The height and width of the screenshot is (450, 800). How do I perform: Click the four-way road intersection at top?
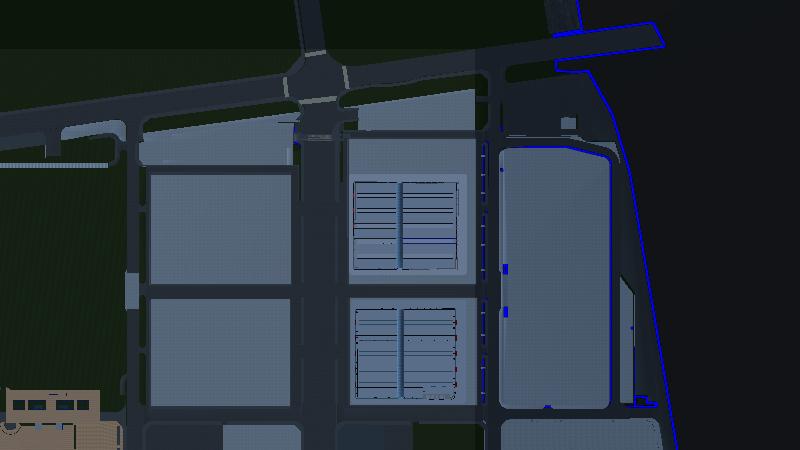click(x=315, y=78)
